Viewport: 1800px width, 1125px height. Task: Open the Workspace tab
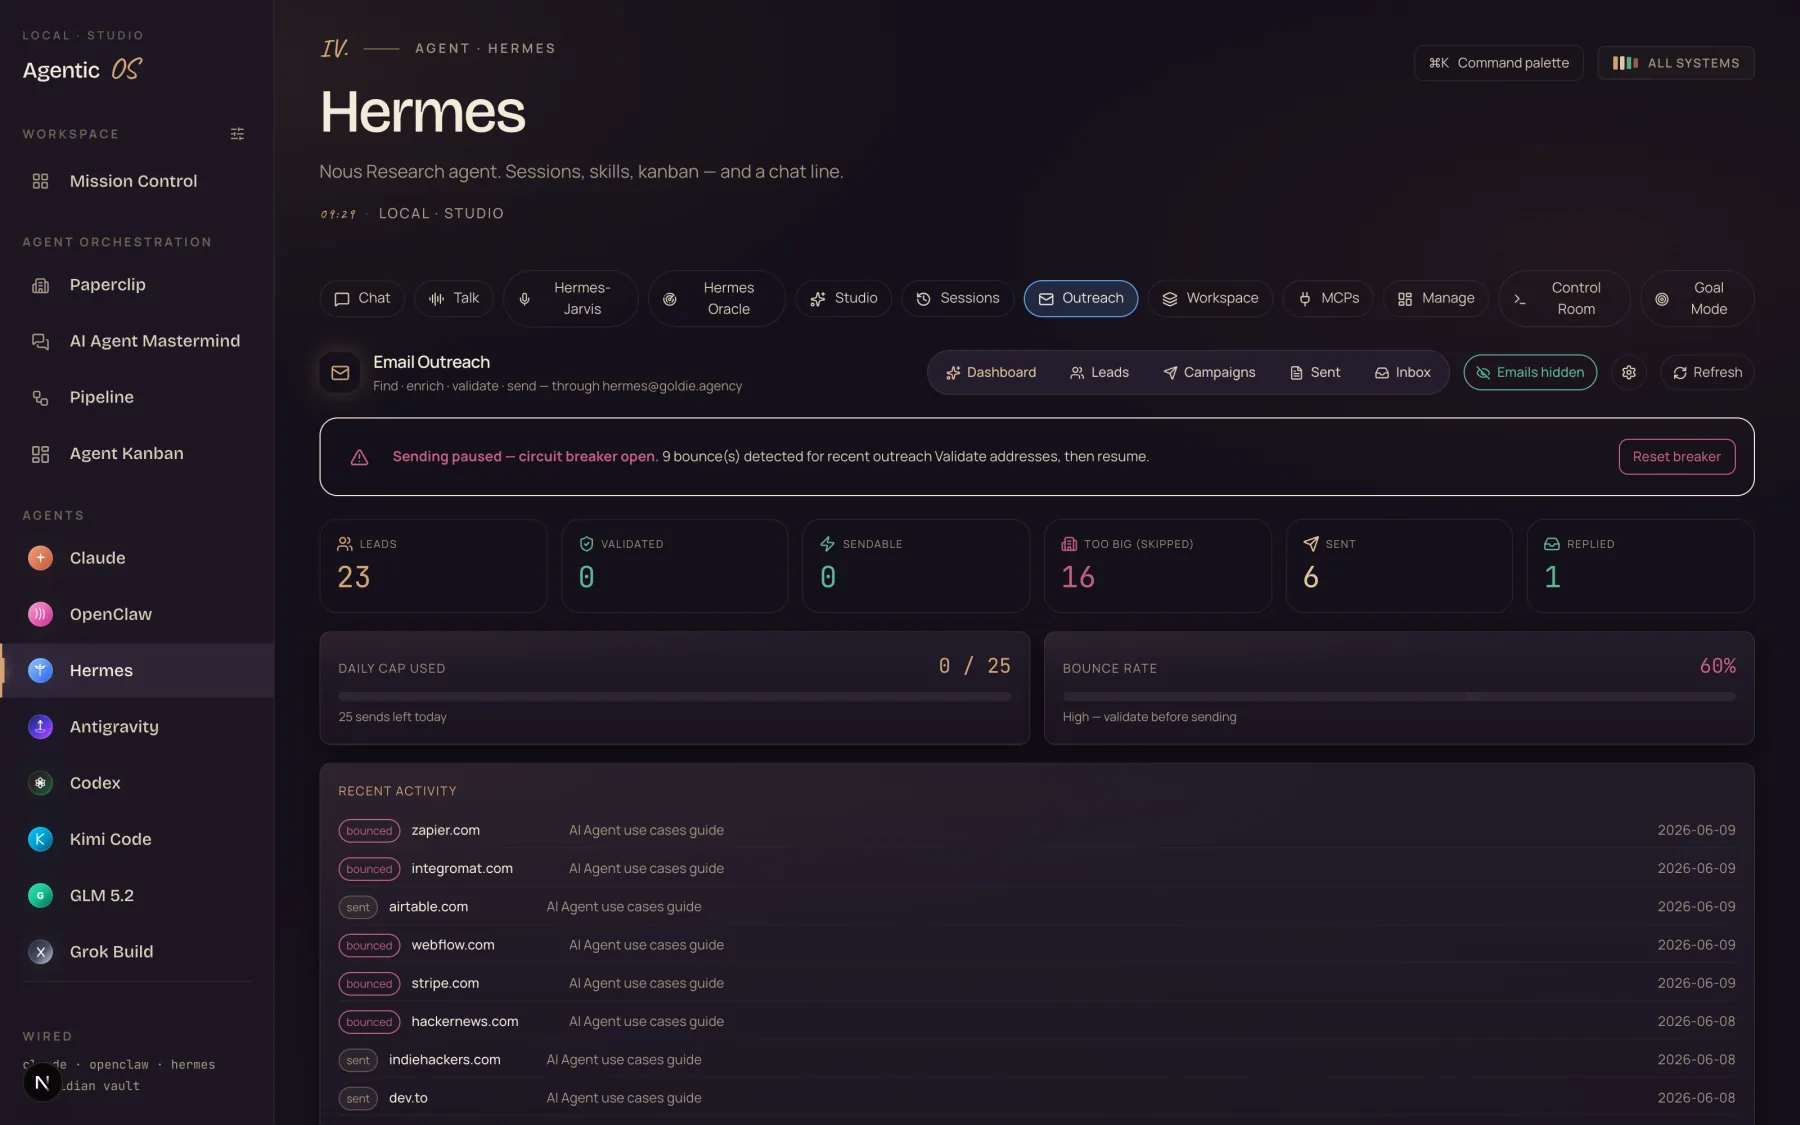(x=1210, y=298)
